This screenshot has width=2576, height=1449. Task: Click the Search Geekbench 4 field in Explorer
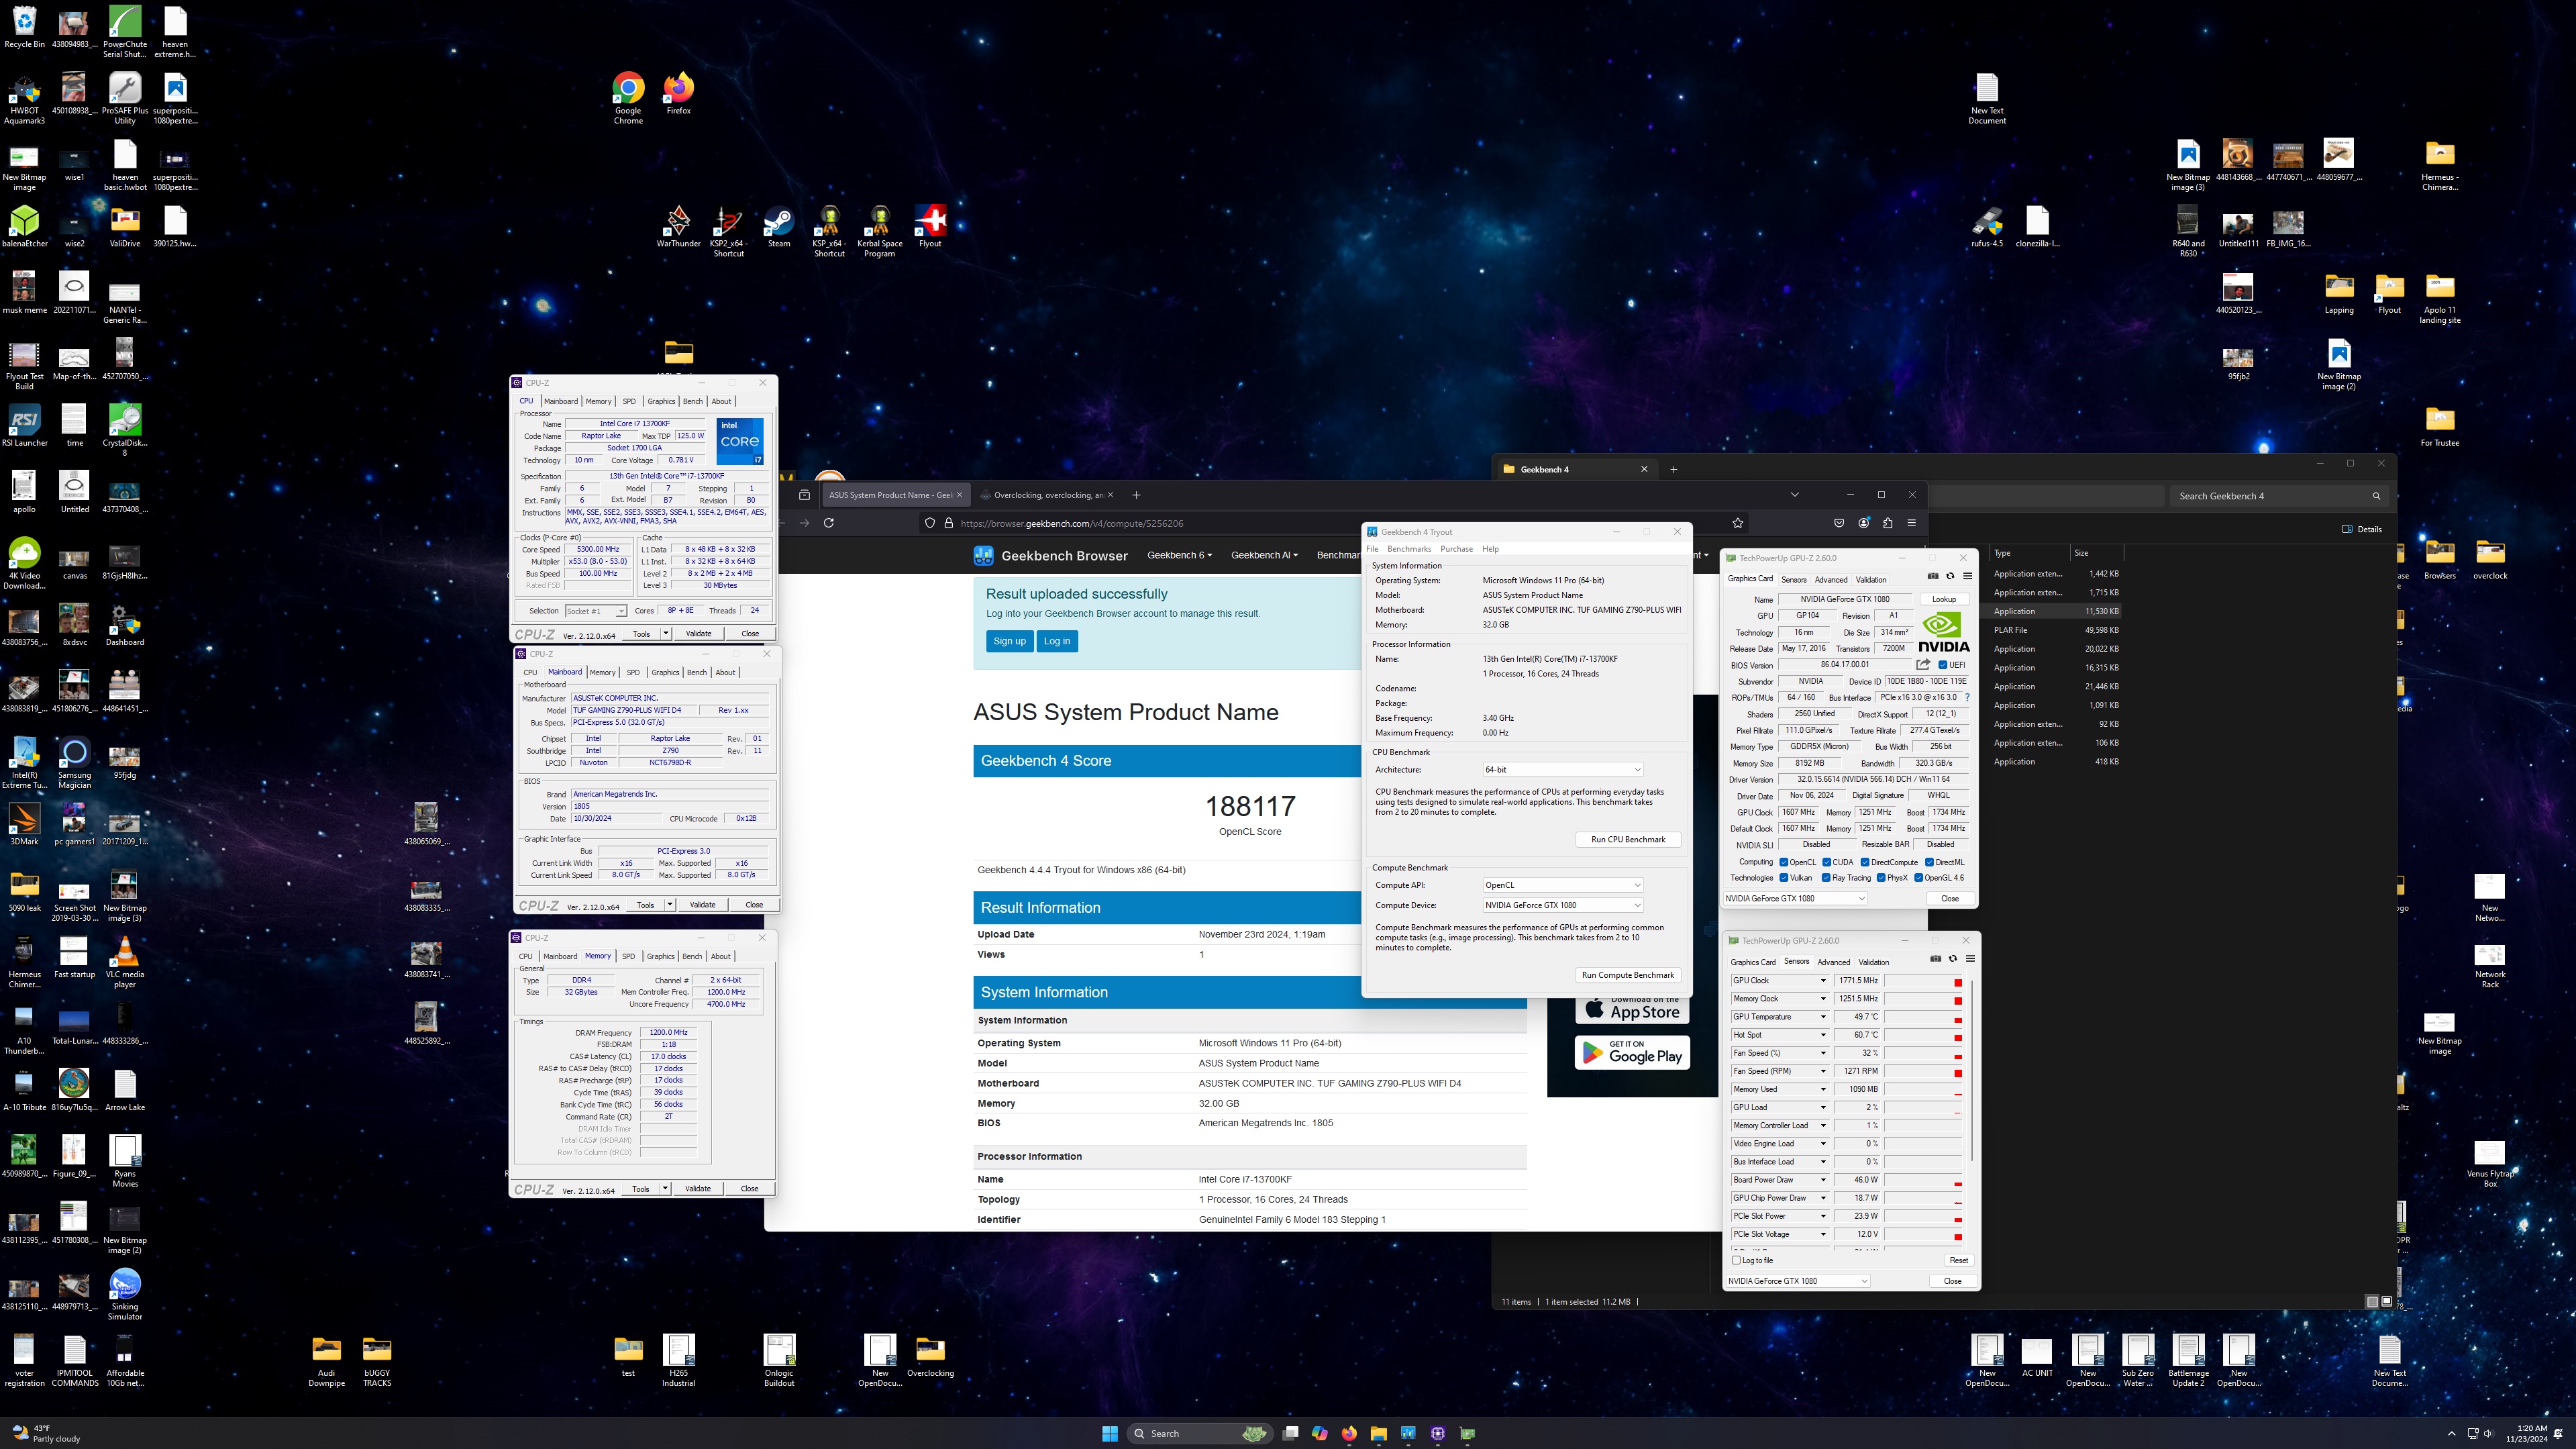coord(2280,496)
